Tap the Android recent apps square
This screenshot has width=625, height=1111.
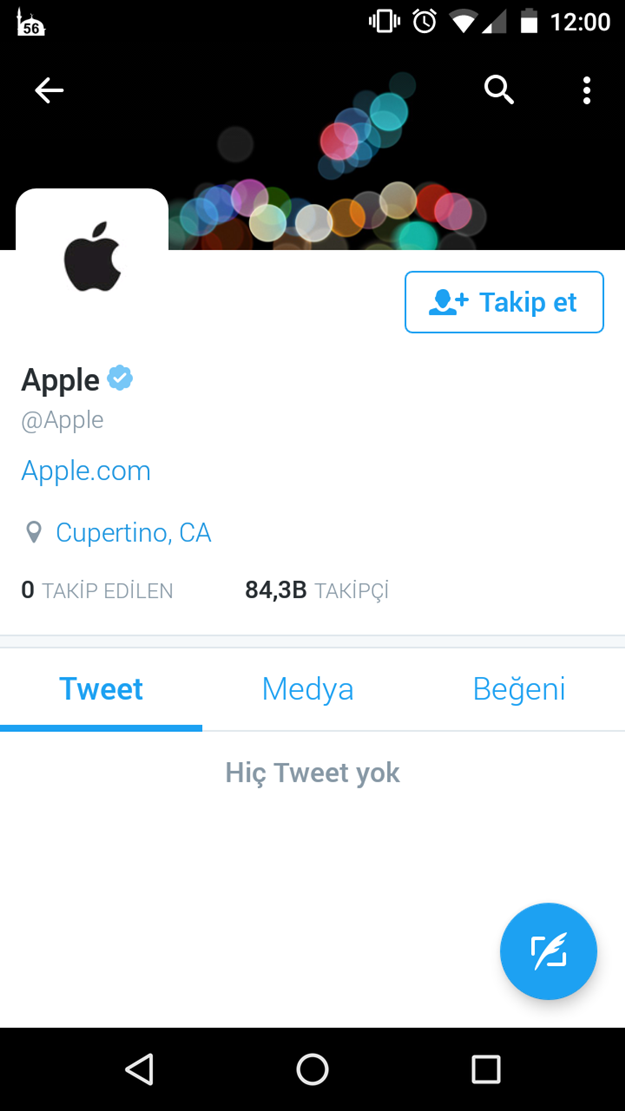pos(486,1068)
